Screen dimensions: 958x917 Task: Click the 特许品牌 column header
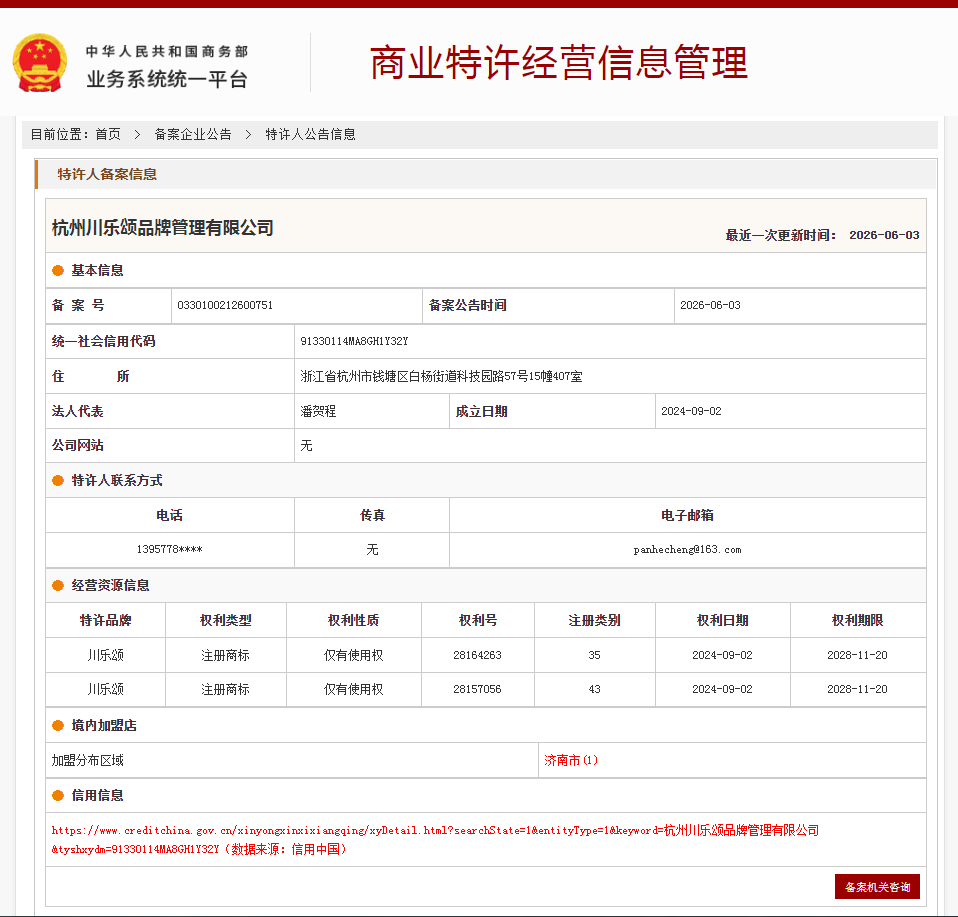point(106,621)
